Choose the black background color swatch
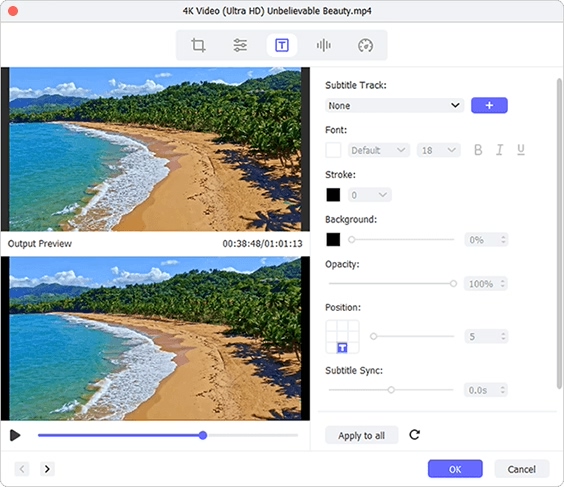 [x=333, y=240]
